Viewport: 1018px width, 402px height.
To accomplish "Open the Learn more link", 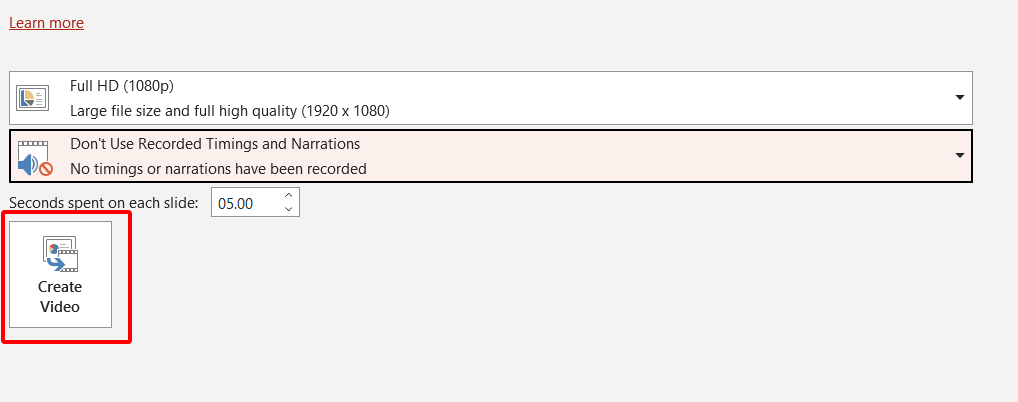I will coord(46,22).
